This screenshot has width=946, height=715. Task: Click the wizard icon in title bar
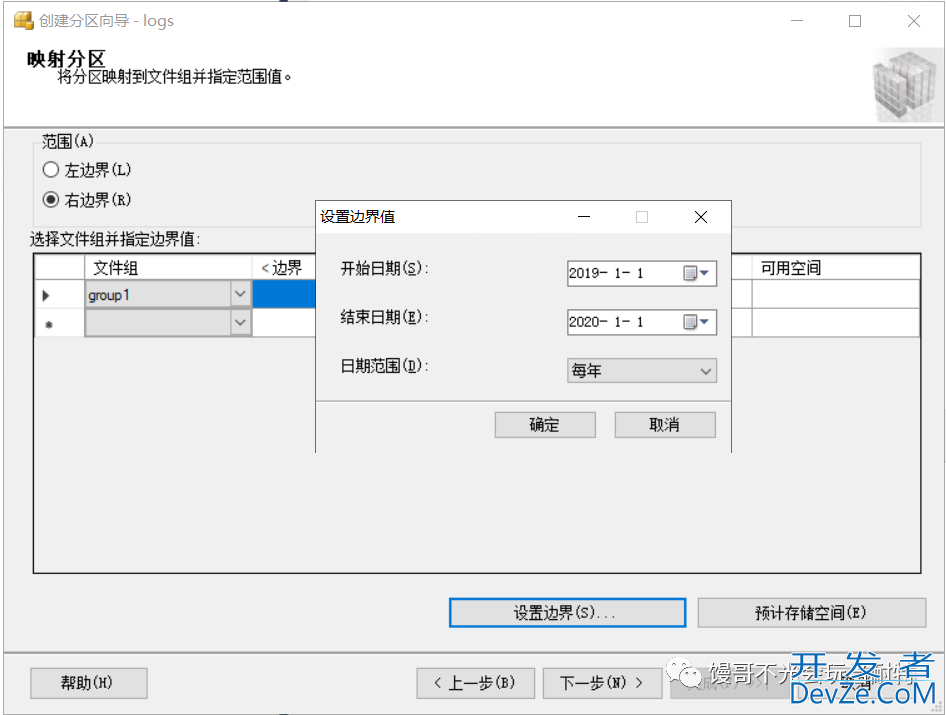point(23,21)
